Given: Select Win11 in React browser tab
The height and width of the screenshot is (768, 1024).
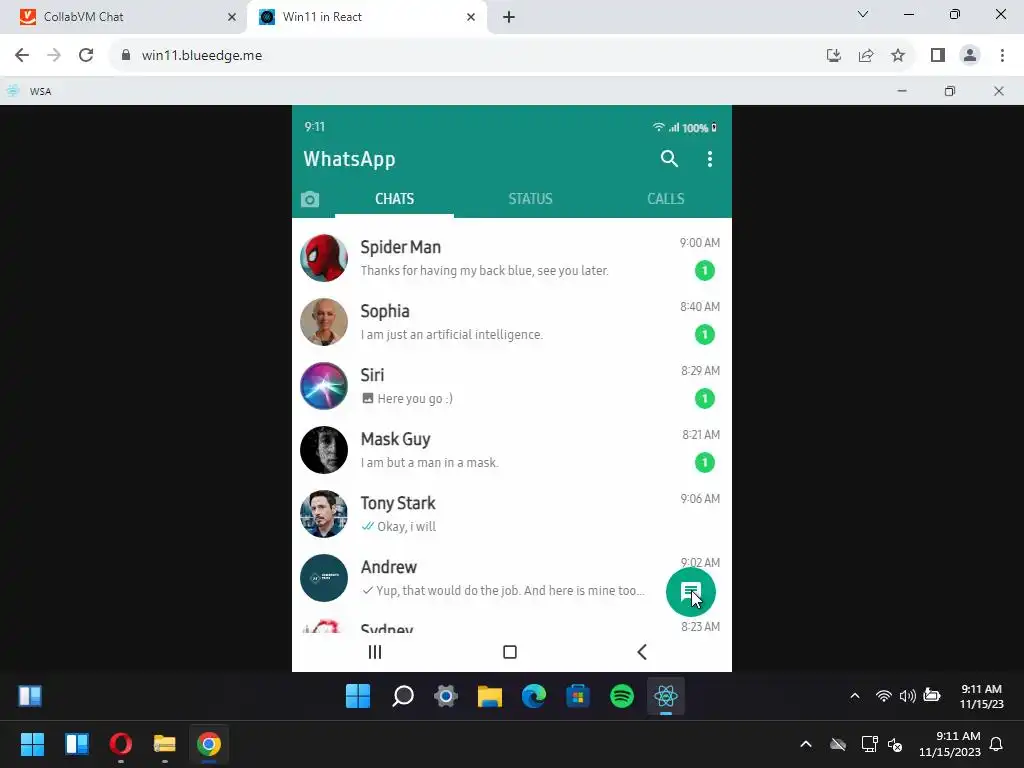Looking at the screenshot, I should pos(367,17).
